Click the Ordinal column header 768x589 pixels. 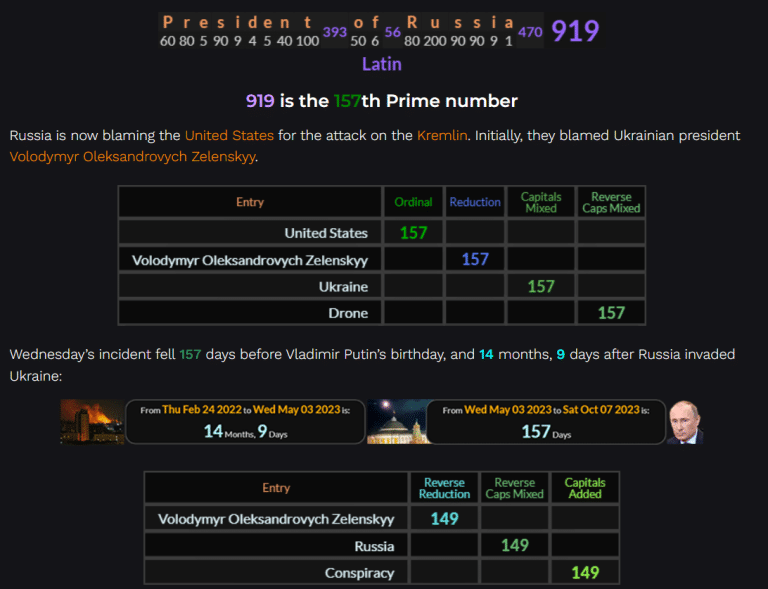tap(413, 202)
